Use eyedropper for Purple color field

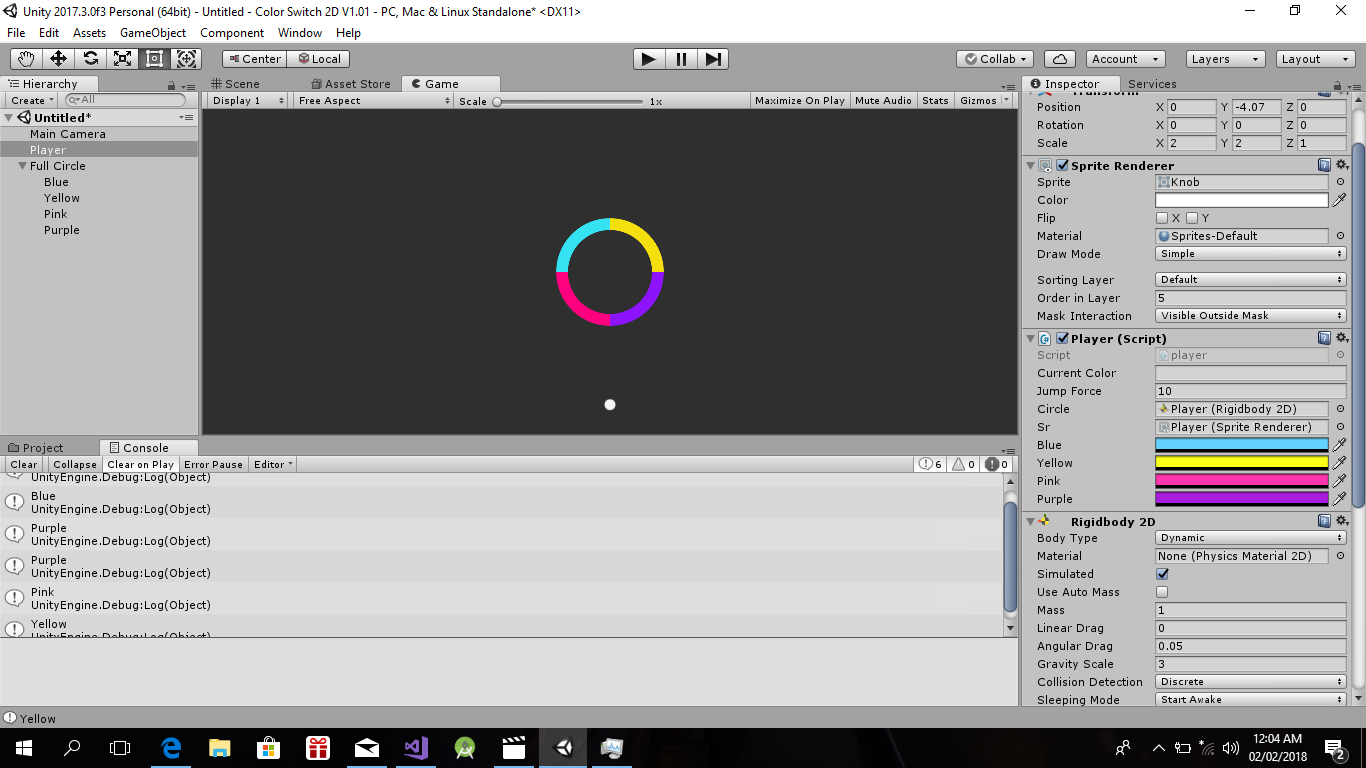click(1339, 499)
